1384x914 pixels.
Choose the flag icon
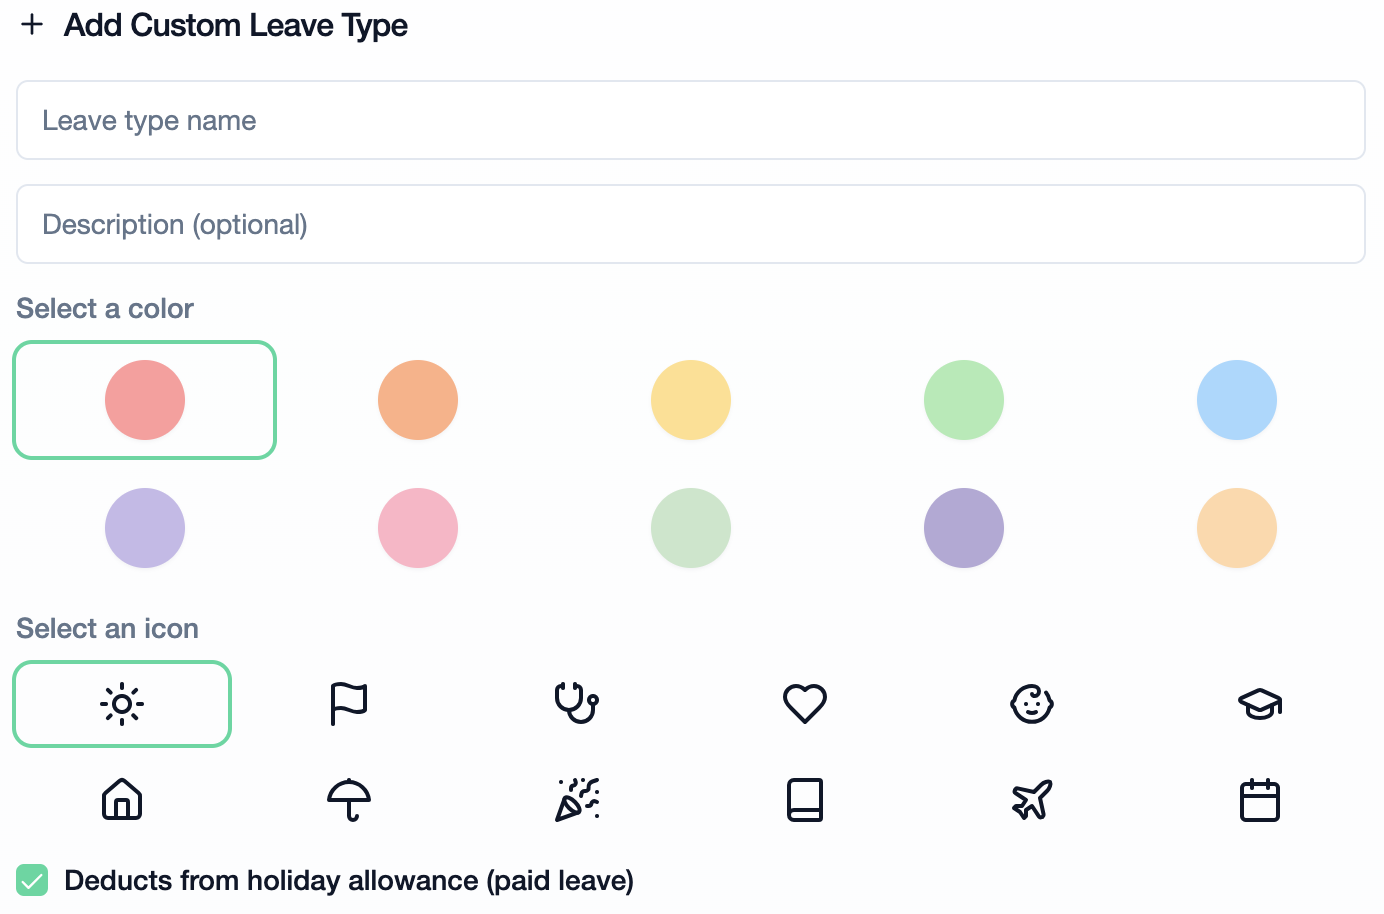pos(349,704)
